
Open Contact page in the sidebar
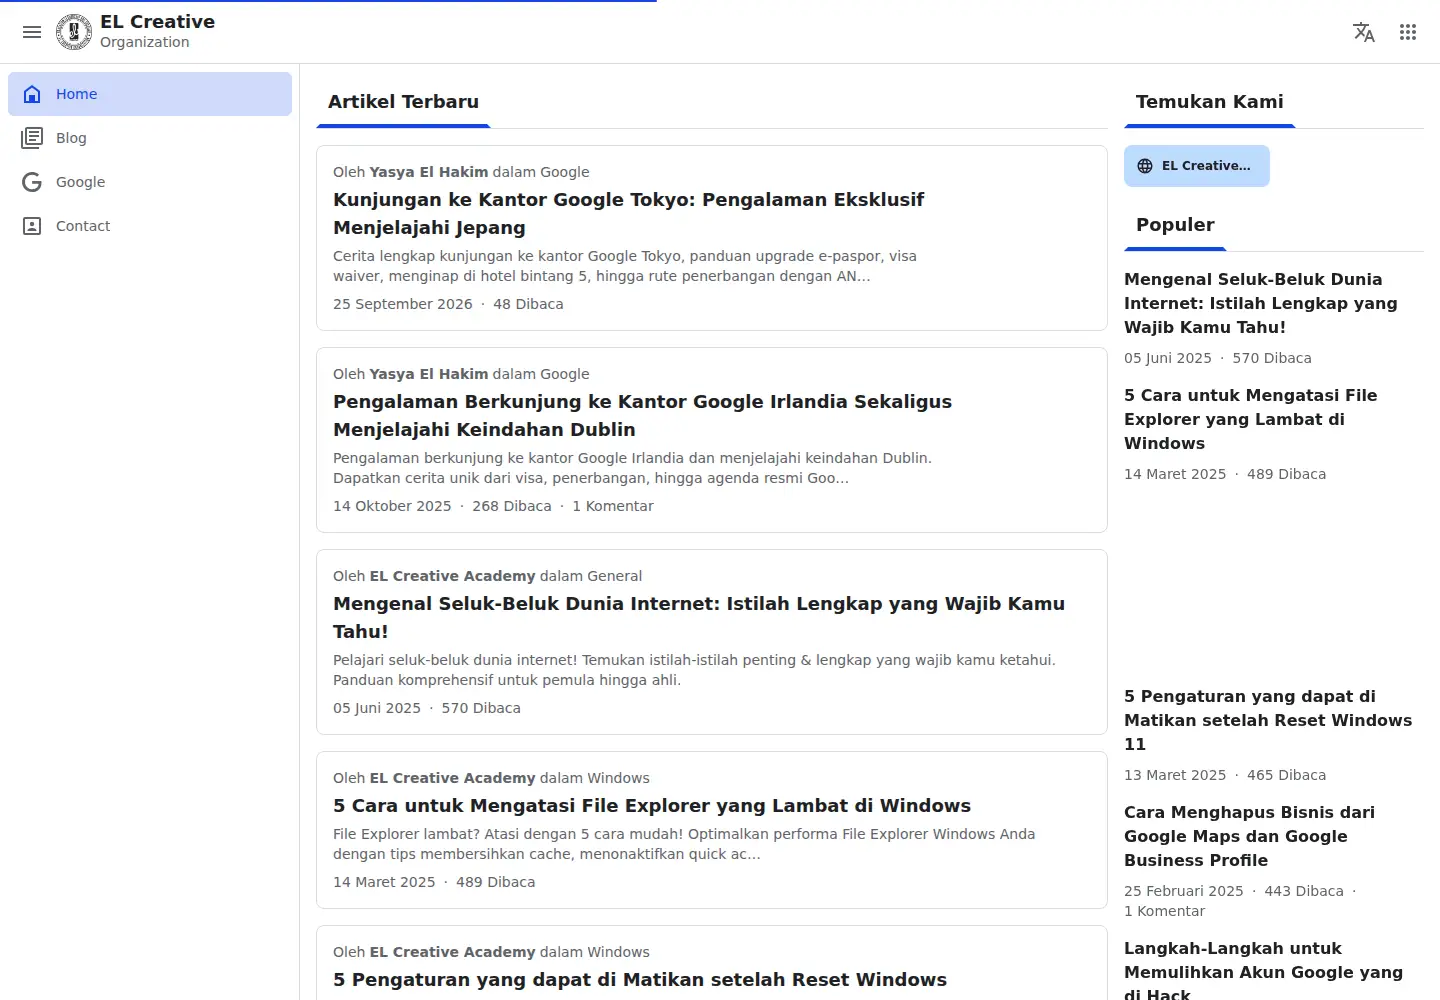[x=150, y=226]
